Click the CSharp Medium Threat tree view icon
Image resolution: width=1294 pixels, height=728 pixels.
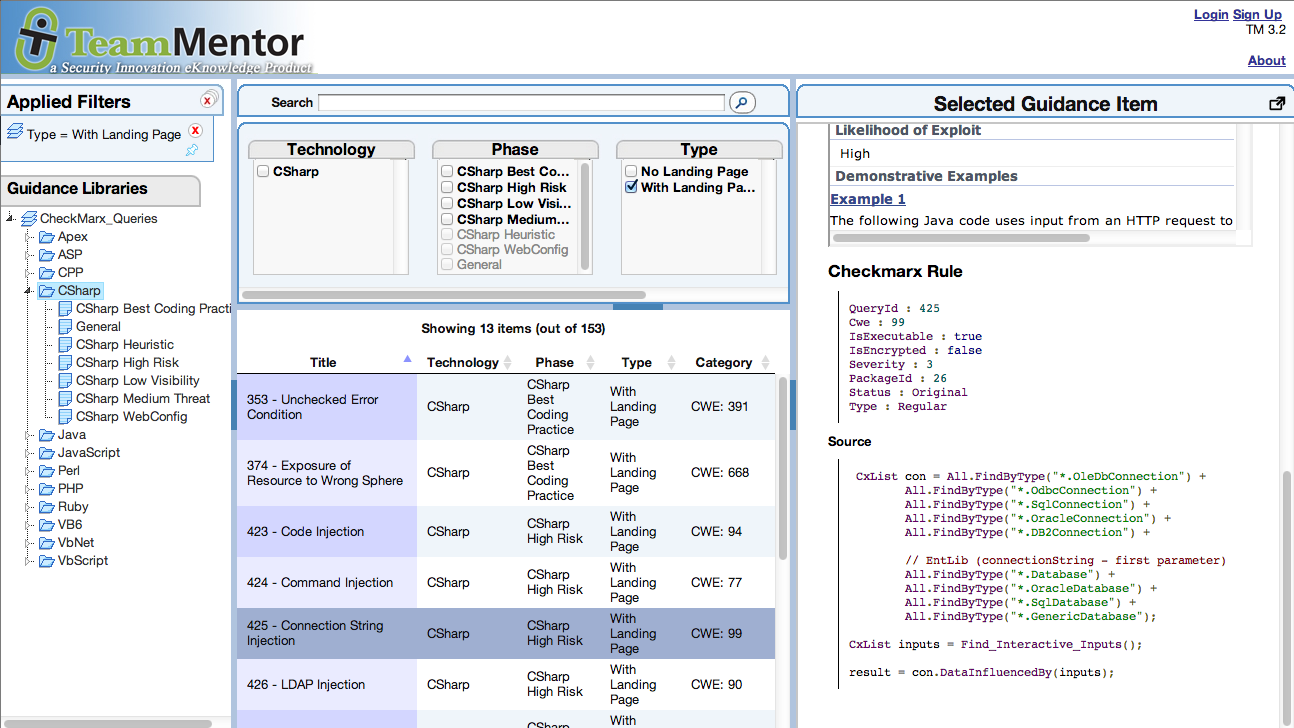coord(66,399)
